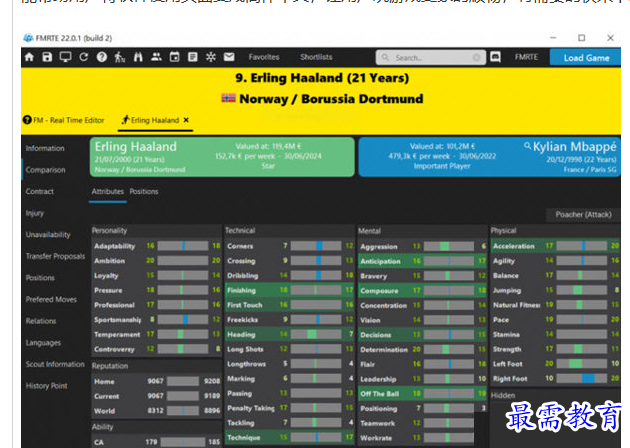This screenshot has height=448, width=630.
Task: Click the Refresh circular arrow icon
Action: click(84, 57)
